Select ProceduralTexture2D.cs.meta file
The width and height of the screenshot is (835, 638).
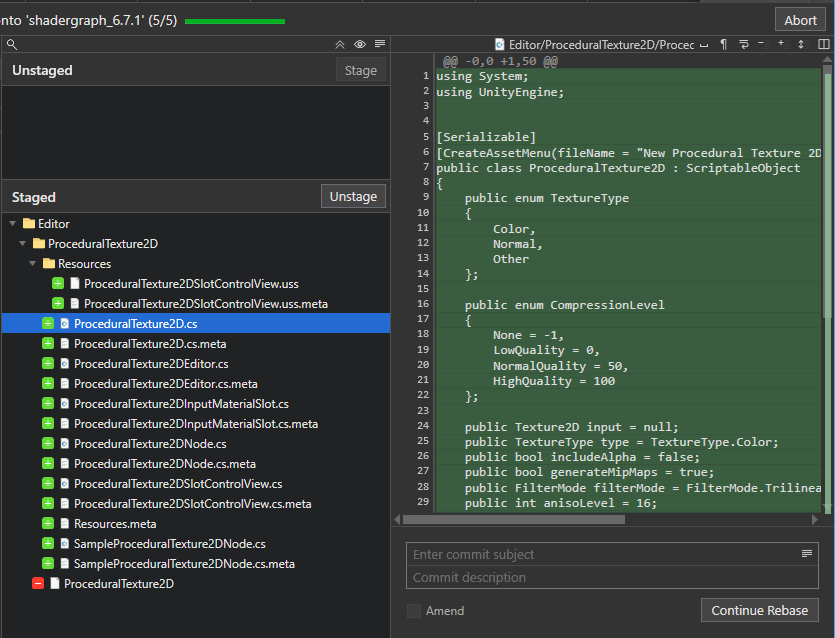tap(196, 343)
